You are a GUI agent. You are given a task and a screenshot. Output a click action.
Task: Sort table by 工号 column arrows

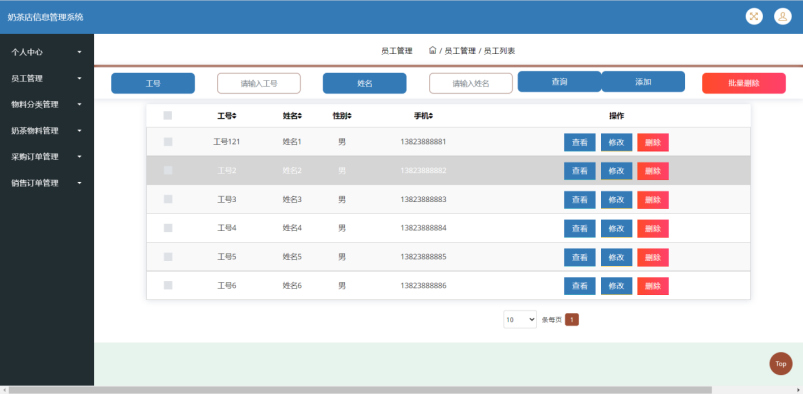click(x=234, y=116)
